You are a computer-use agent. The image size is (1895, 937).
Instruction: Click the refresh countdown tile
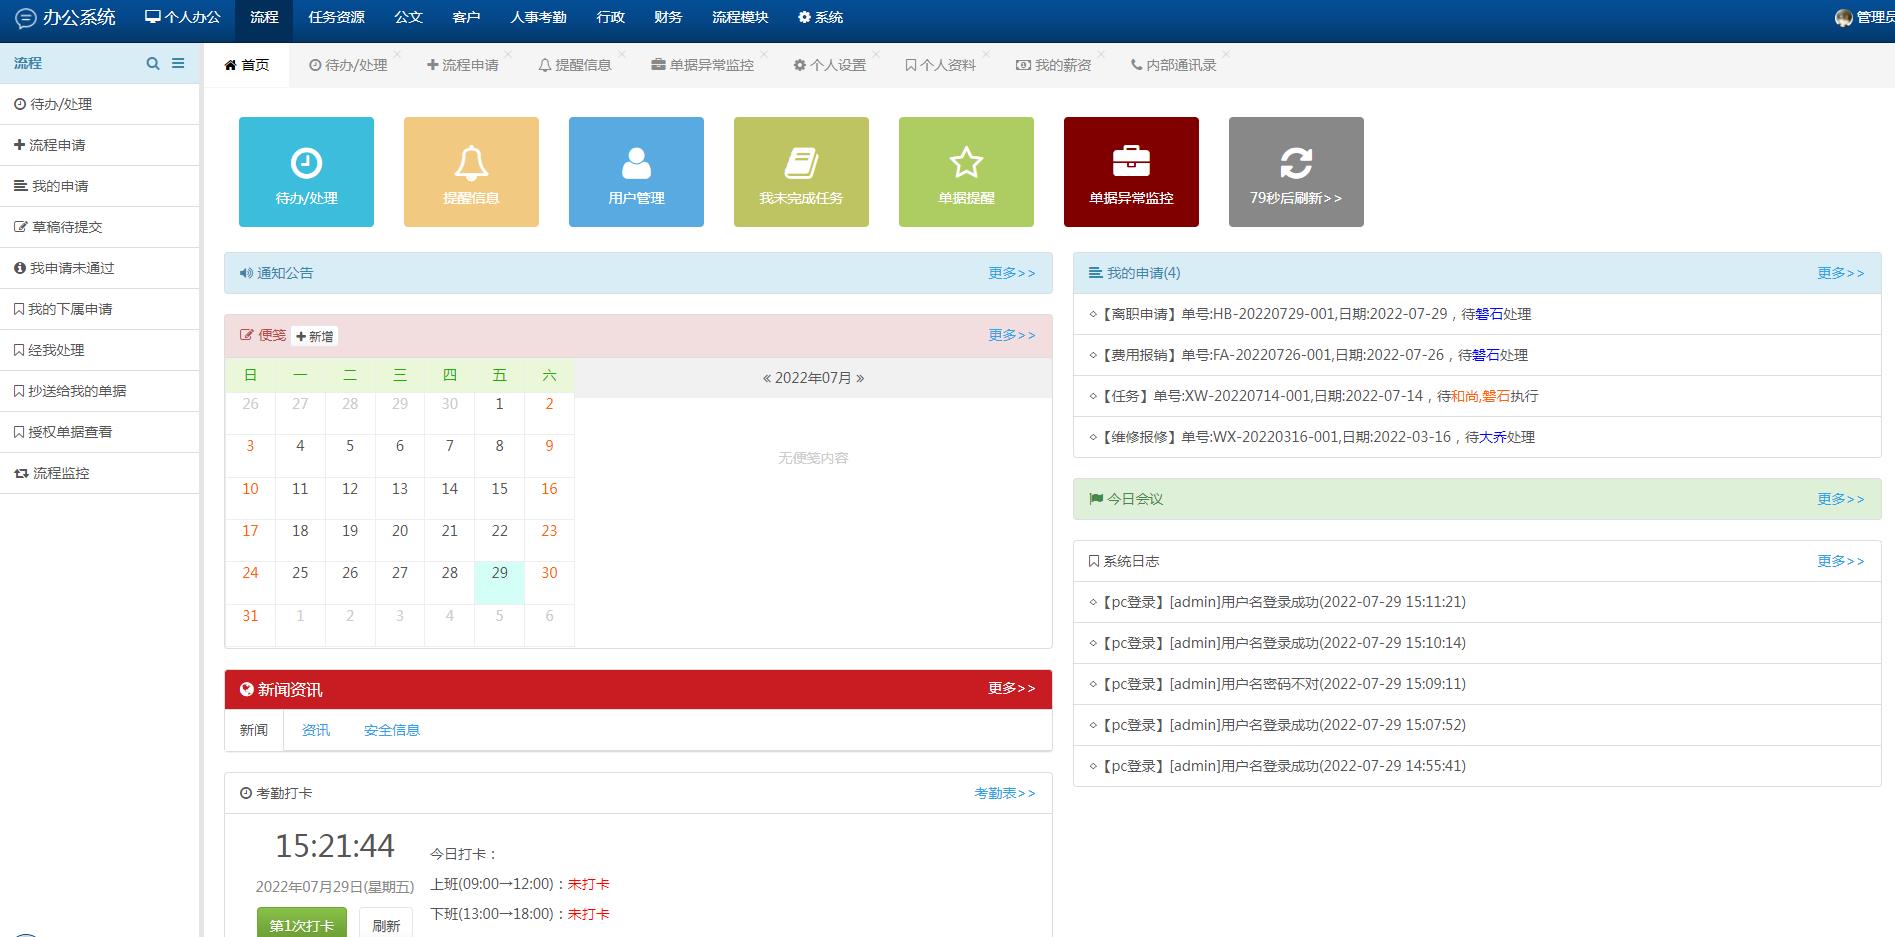tap(1296, 172)
